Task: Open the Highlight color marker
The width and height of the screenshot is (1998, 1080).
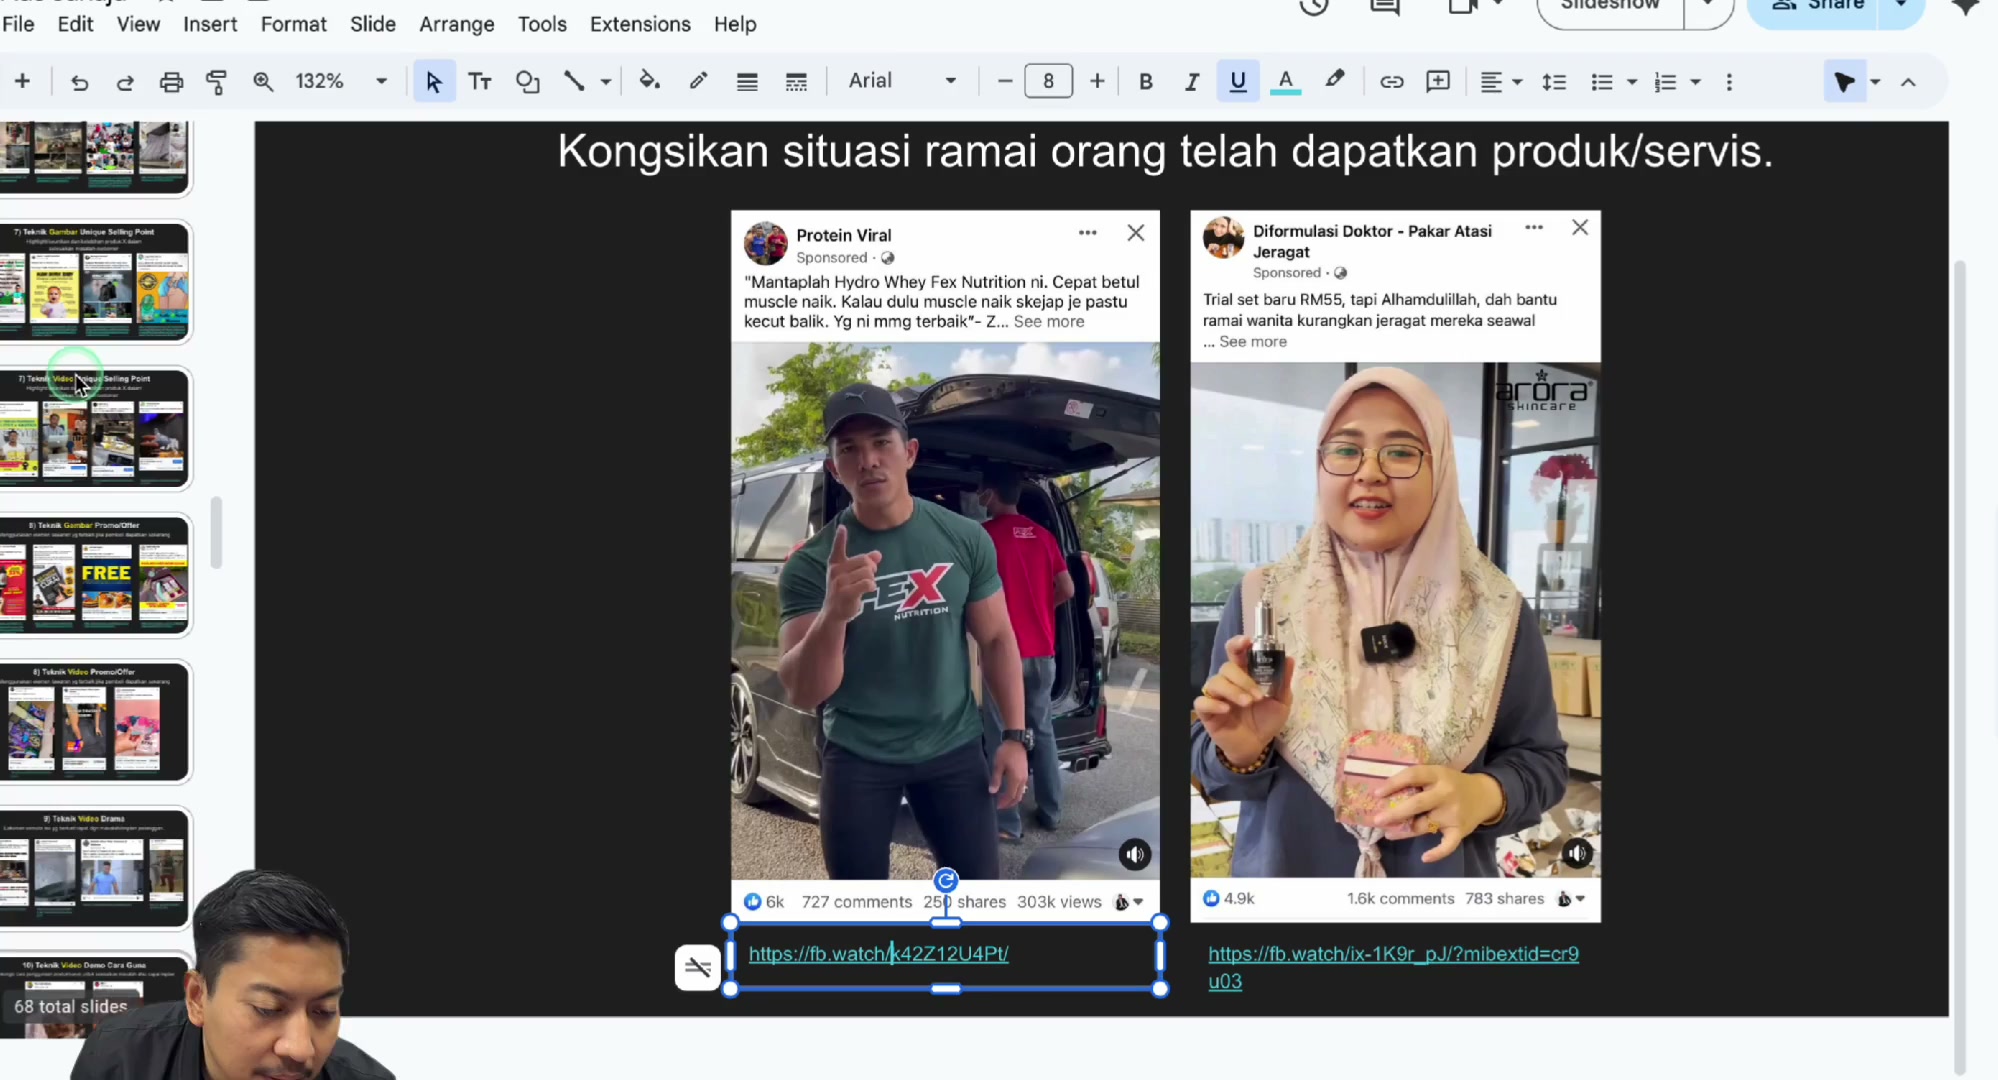Action: click(1334, 80)
